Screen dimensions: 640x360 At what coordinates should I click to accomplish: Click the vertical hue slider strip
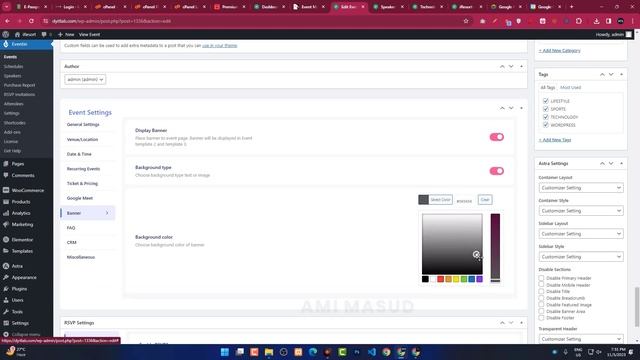point(495,248)
